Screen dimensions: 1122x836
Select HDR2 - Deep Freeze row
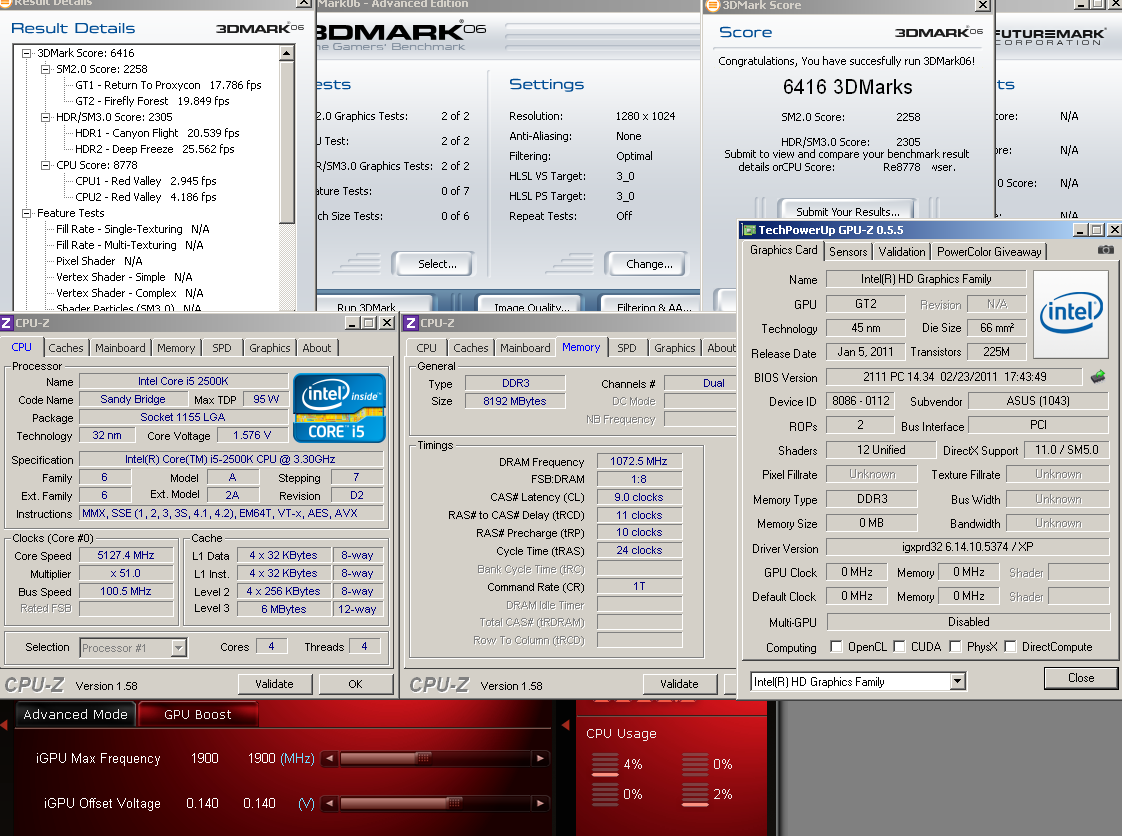pos(155,149)
